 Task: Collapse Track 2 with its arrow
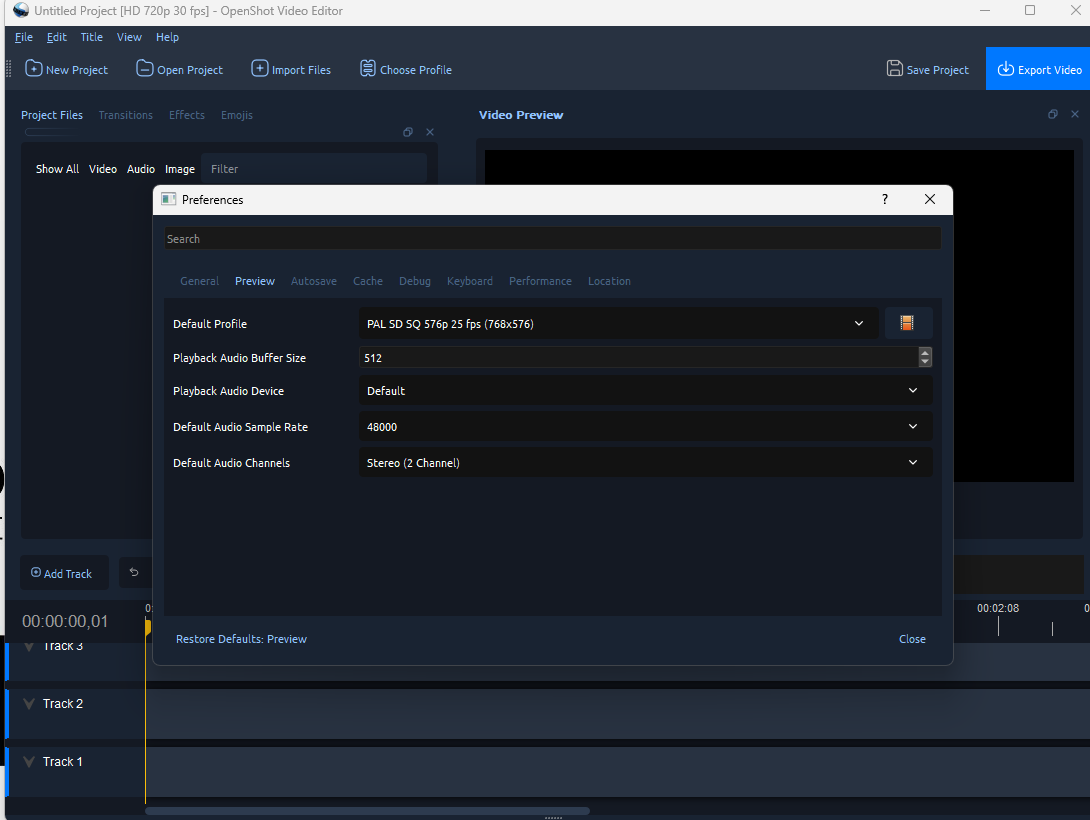pyautogui.click(x=29, y=704)
